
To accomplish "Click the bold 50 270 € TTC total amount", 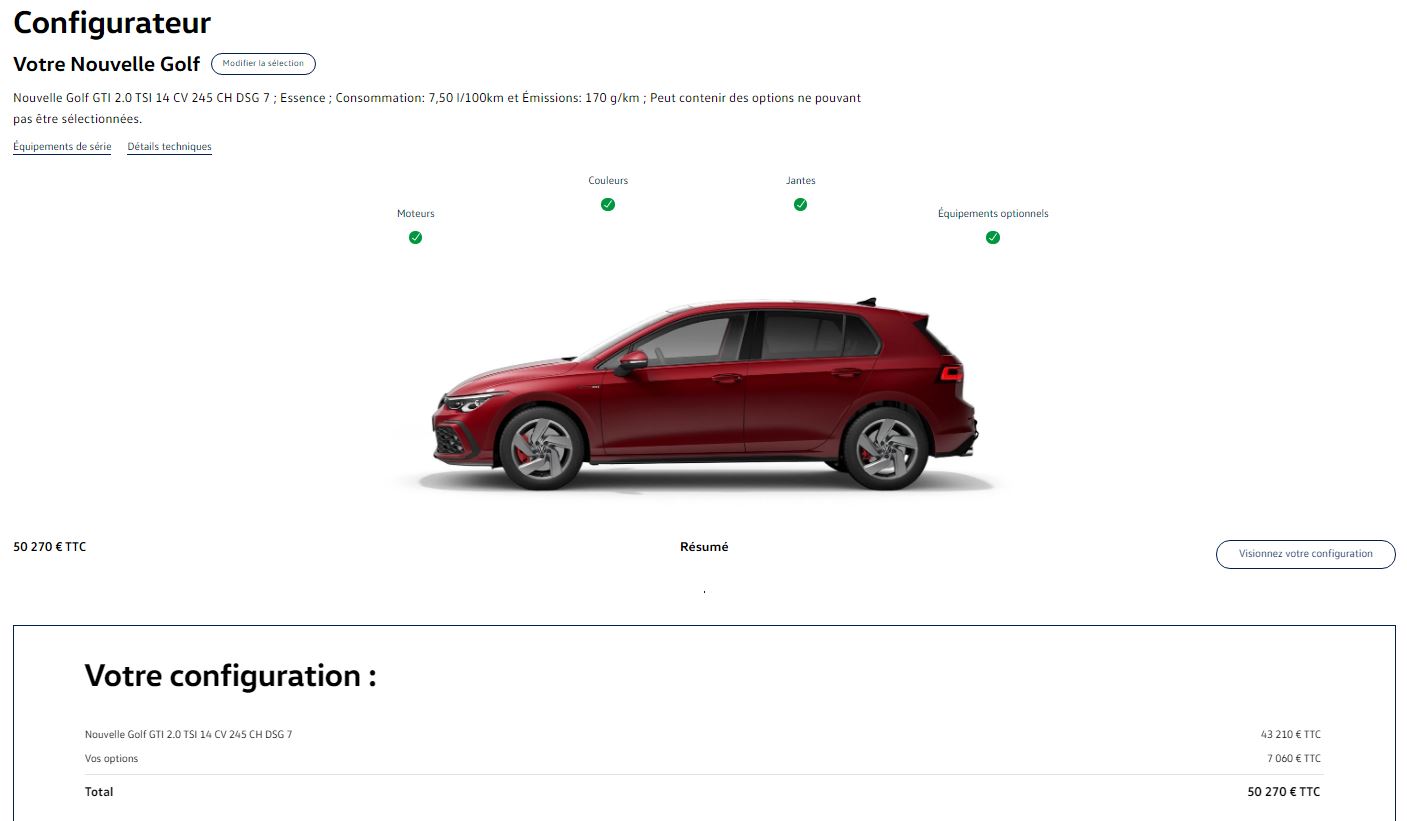I will tap(1284, 792).
